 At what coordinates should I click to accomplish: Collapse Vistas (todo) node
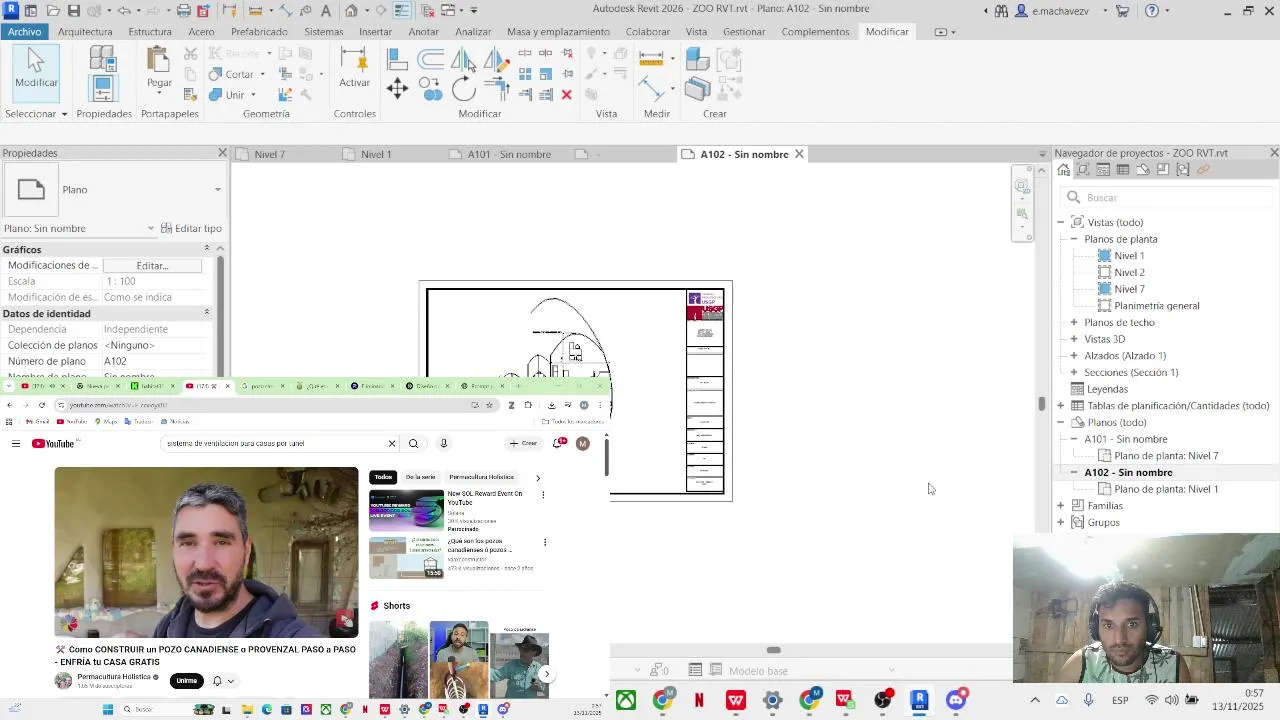point(1061,222)
